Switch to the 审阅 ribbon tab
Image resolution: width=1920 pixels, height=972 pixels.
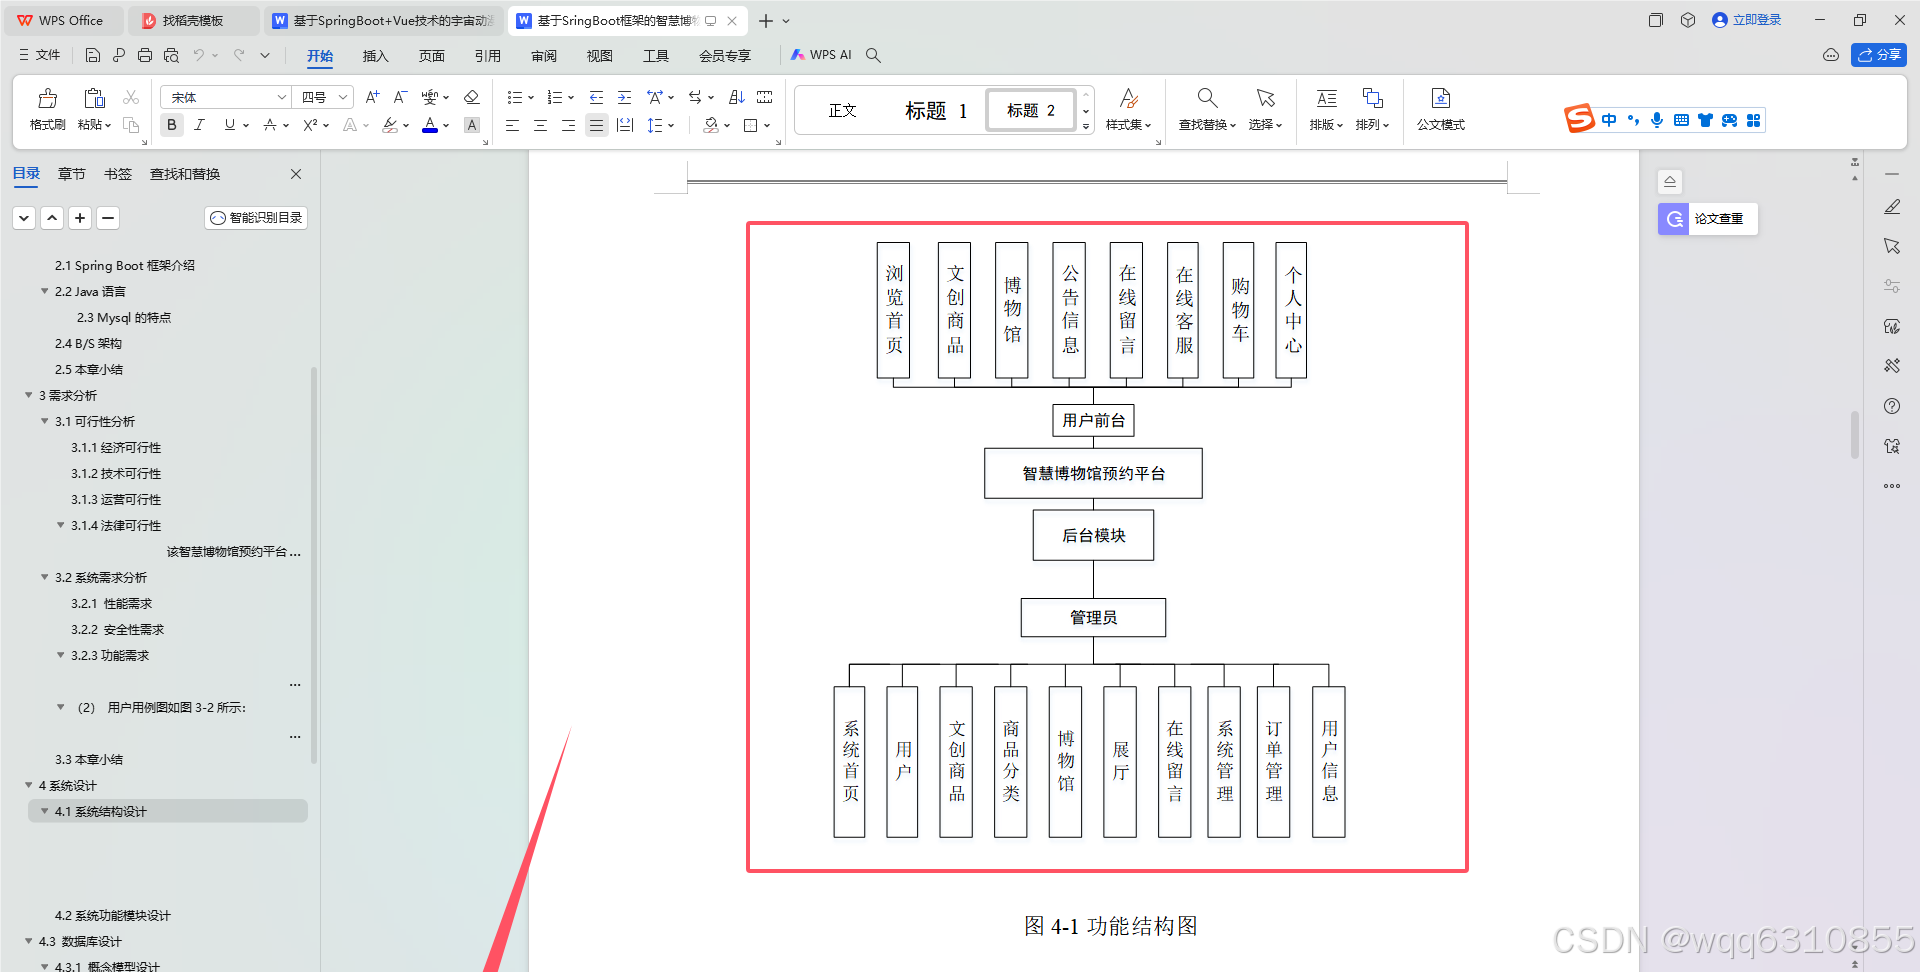(x=543, y=56)
